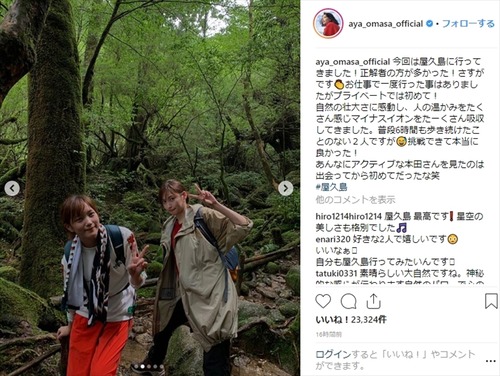Share the post using the share icon
500x376 pixels.
pos(373,301)
